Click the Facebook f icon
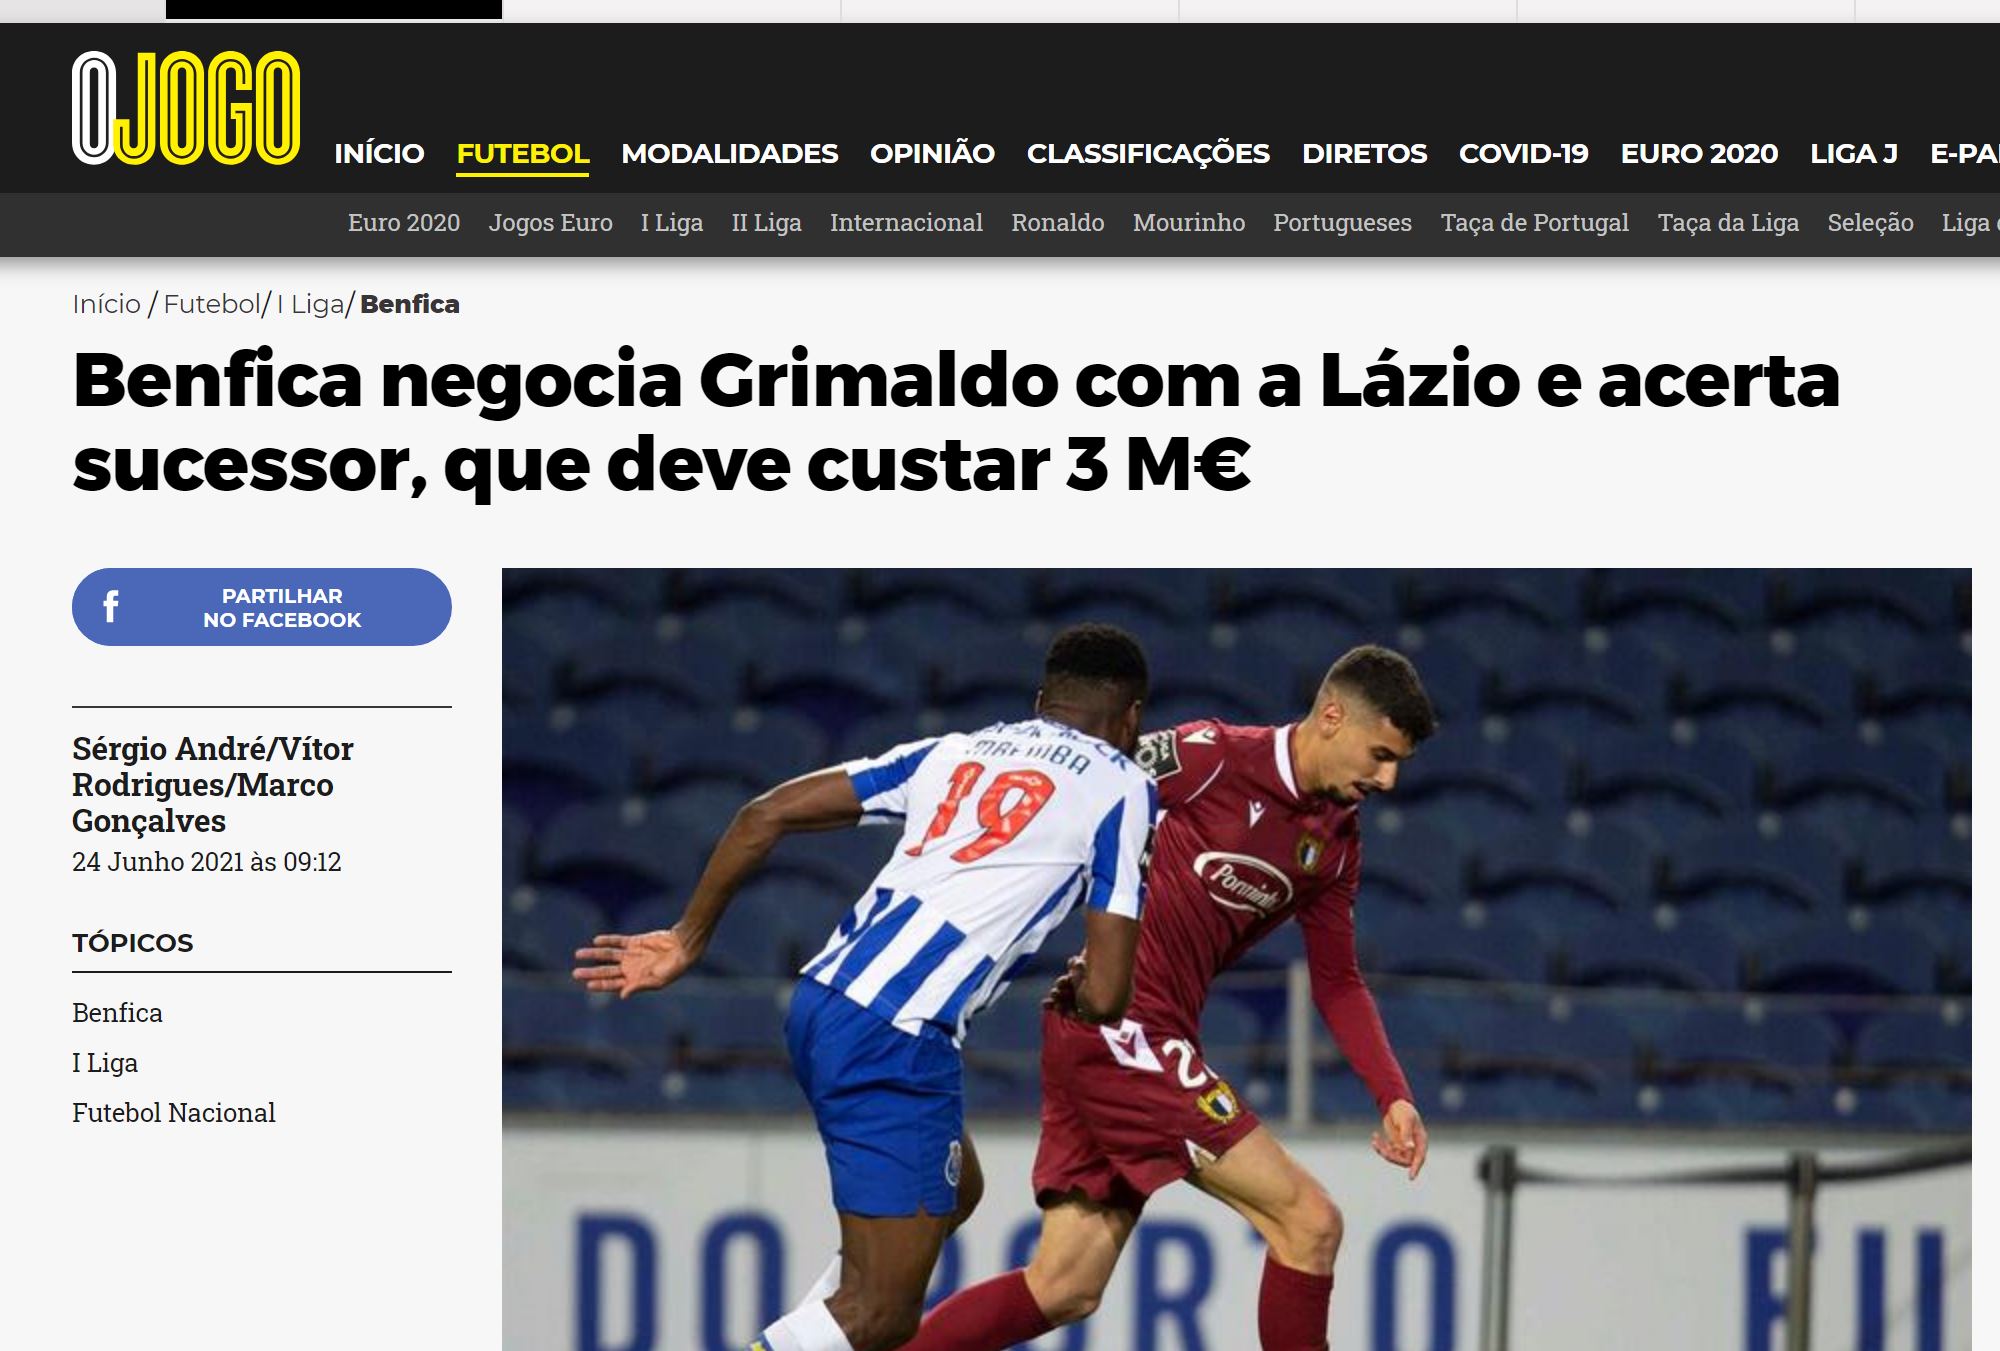This screenshot has width=2000, height=1351. click(x=111, y=606)
